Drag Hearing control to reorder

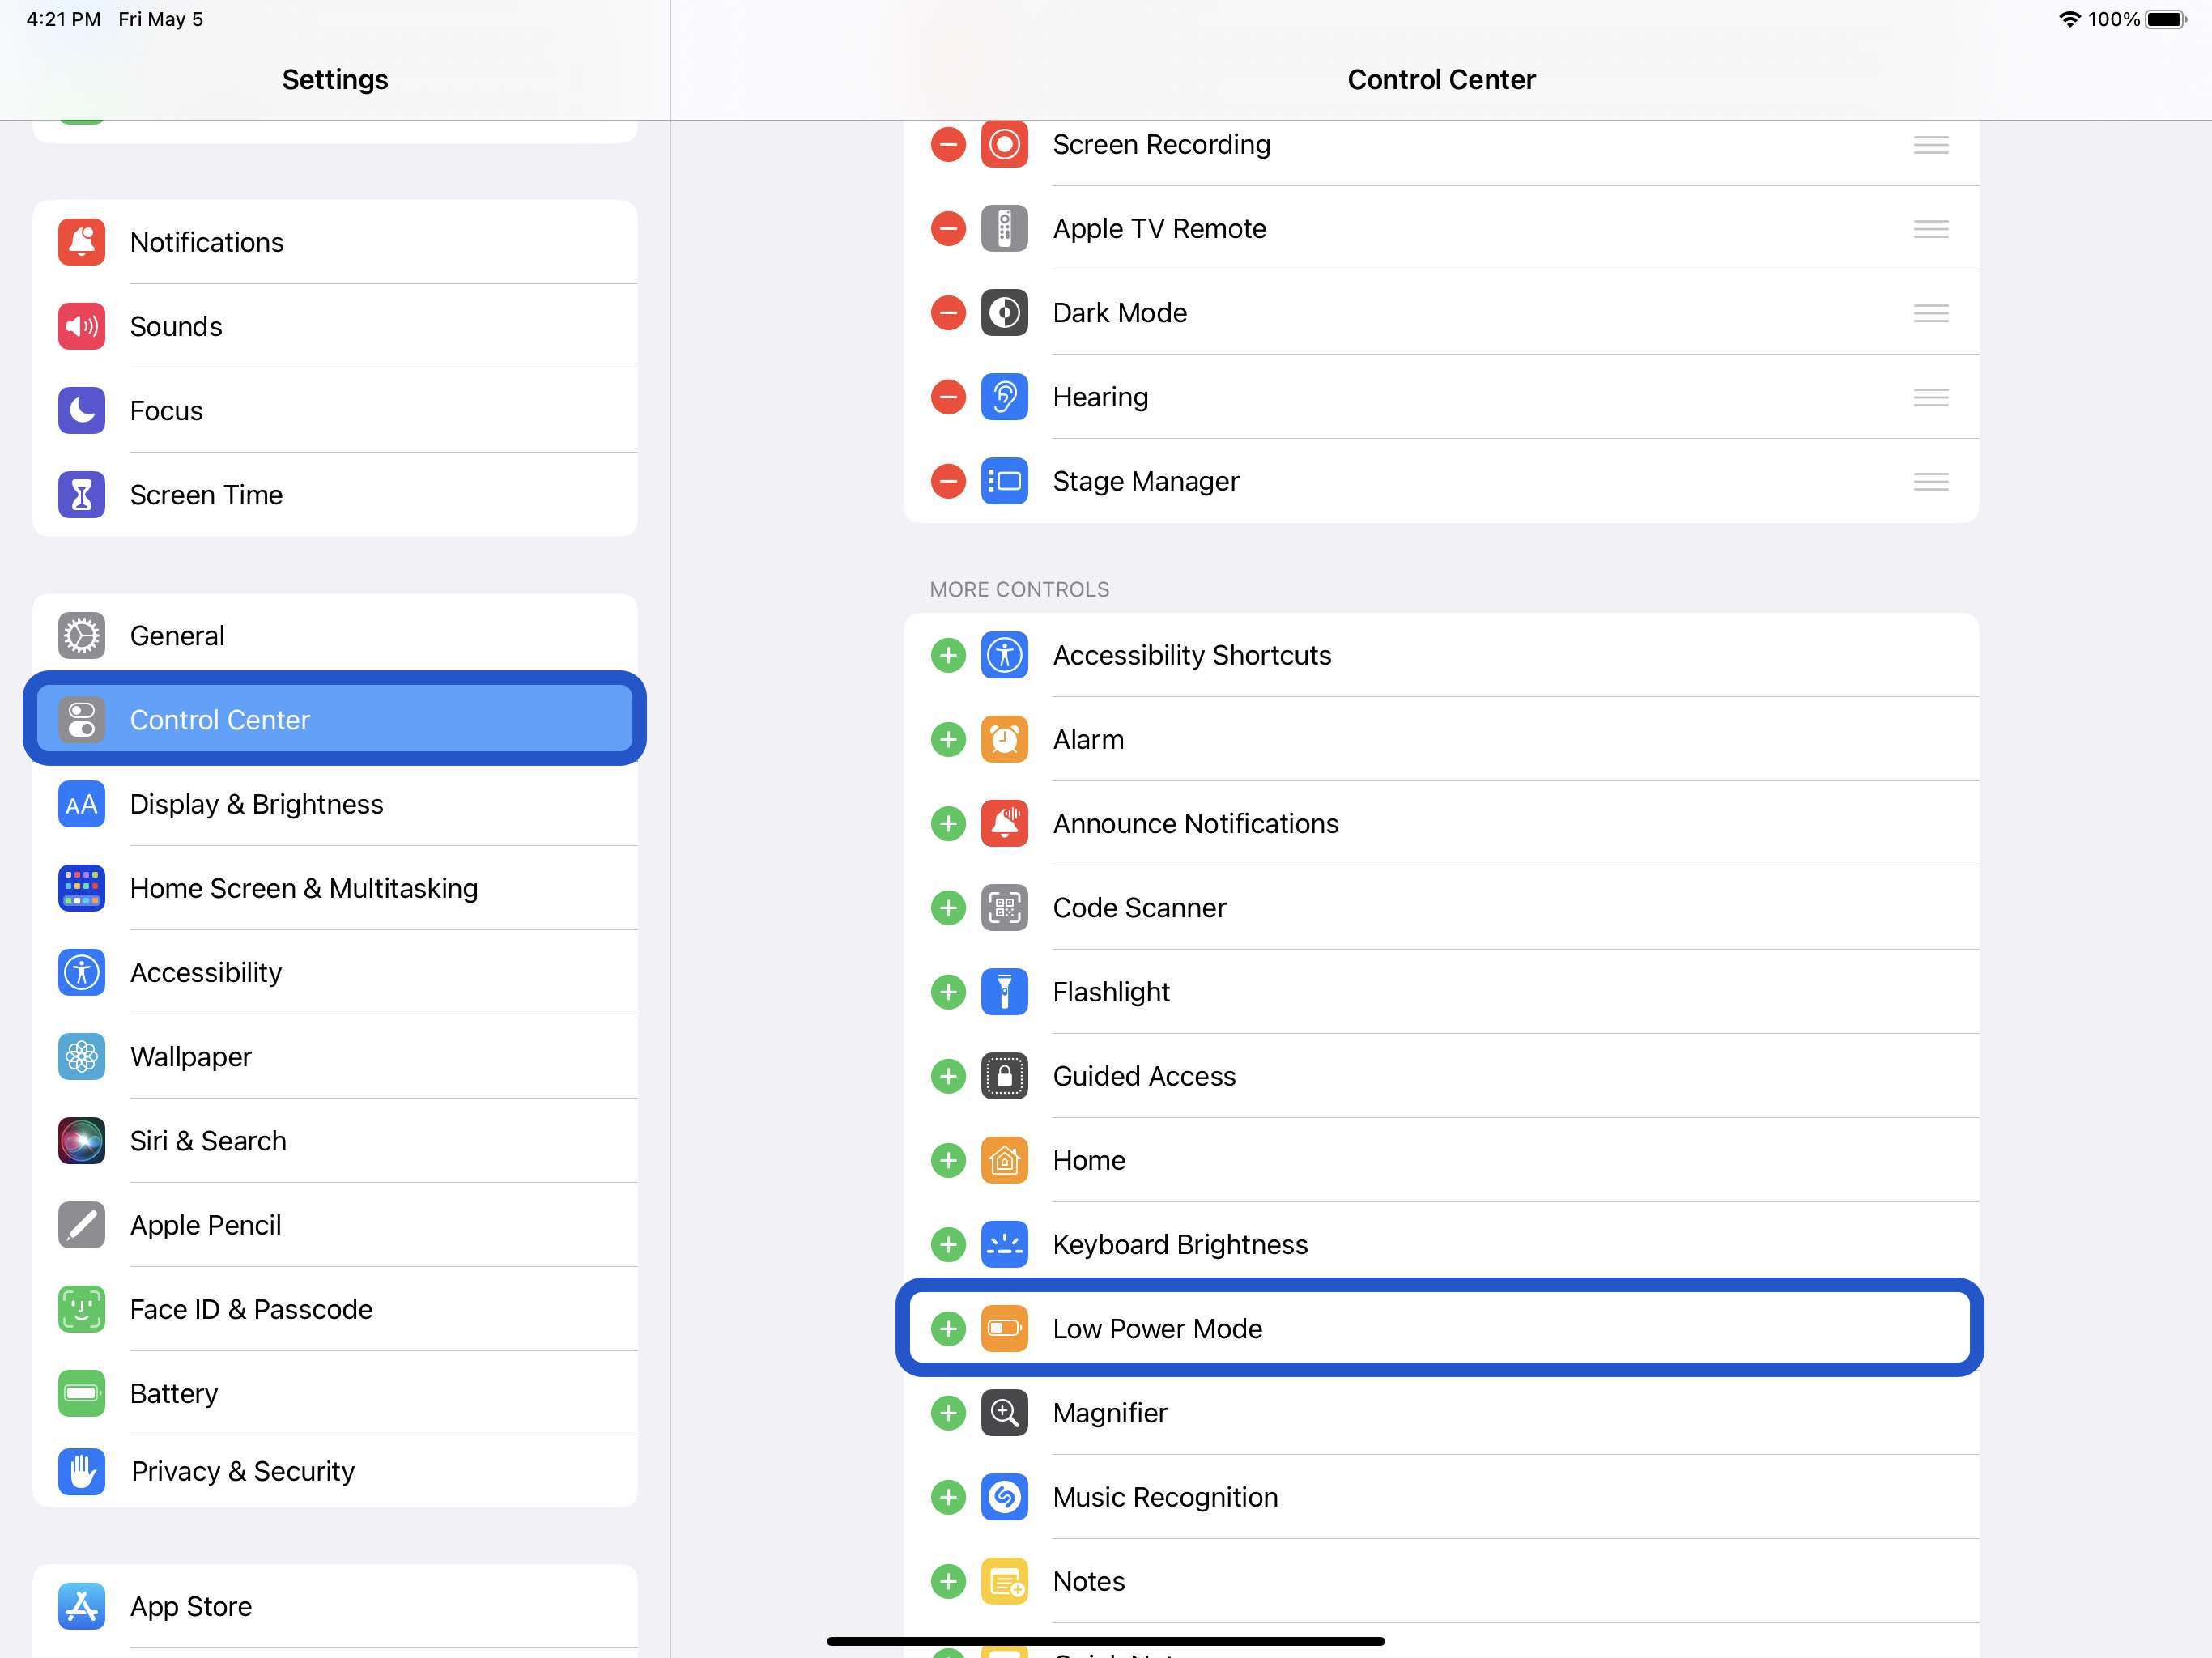click(x=1930, y=397)
